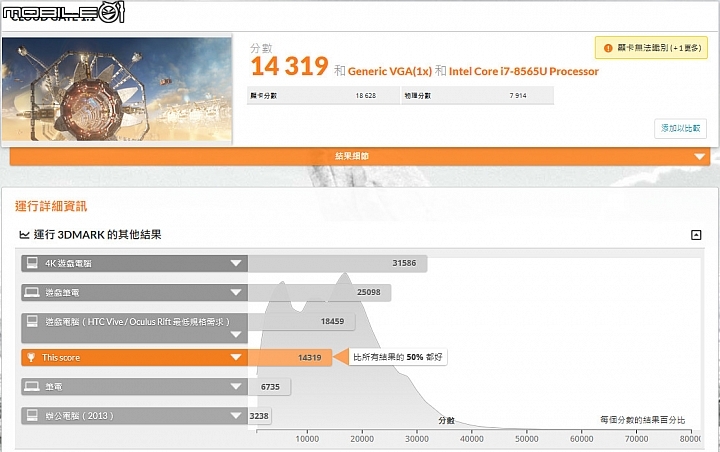Click the Generic VGA(1x) link
The height and width of the screenshot is (452, 720).
point(389,71)
